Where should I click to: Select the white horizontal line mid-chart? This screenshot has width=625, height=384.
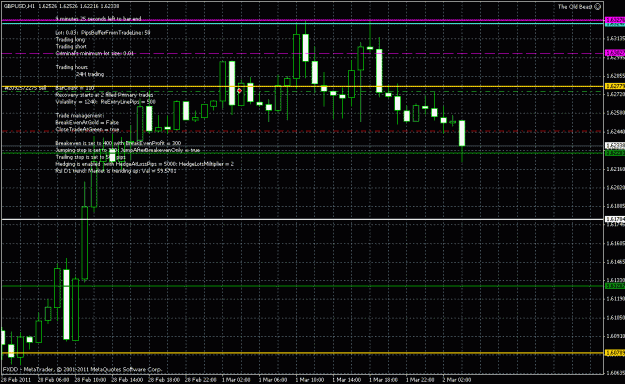303,219
